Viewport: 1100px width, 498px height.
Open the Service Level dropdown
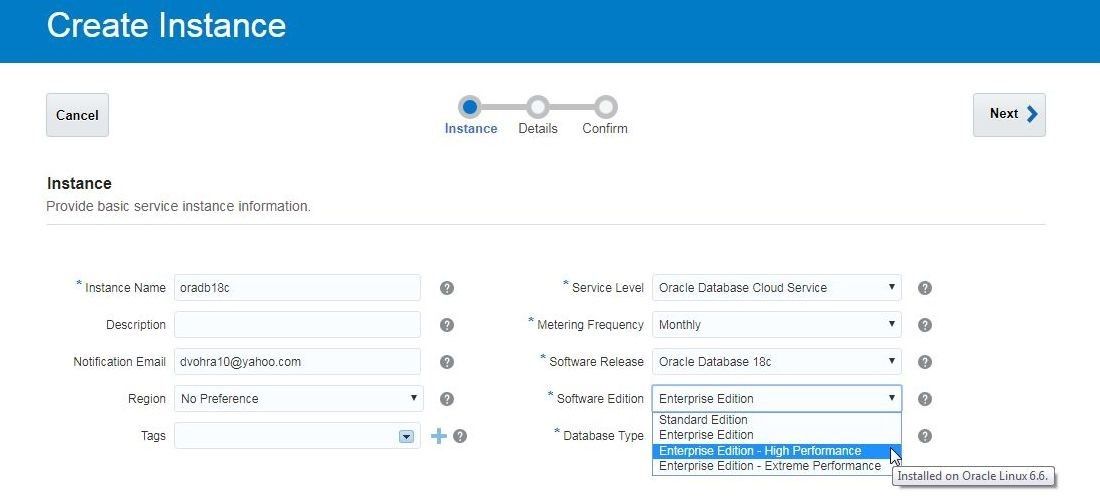777,288
